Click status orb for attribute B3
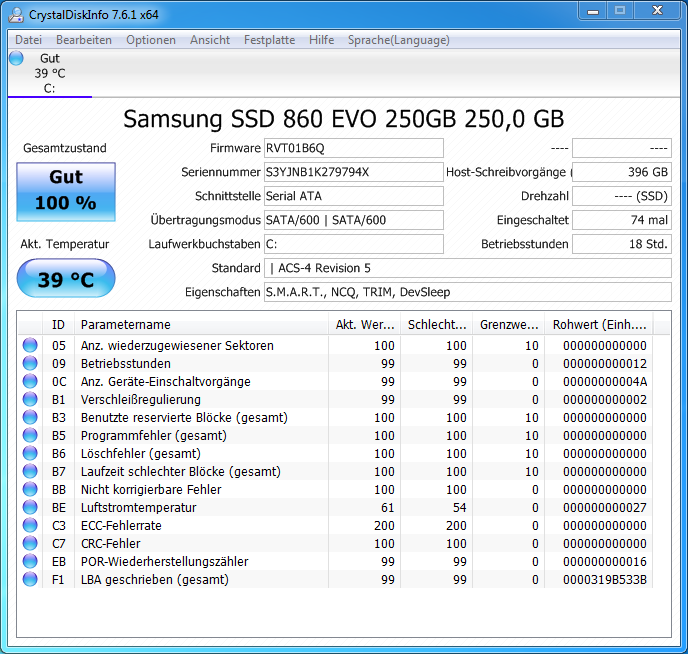Viewport: 688px width, 654px height. pyautogui.click(x=30, y=417)
